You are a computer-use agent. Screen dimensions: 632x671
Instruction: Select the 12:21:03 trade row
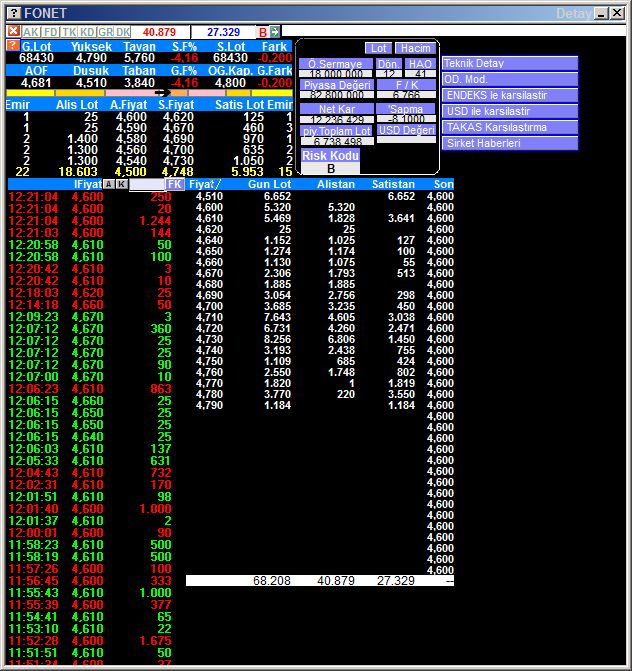coord(90,233)
